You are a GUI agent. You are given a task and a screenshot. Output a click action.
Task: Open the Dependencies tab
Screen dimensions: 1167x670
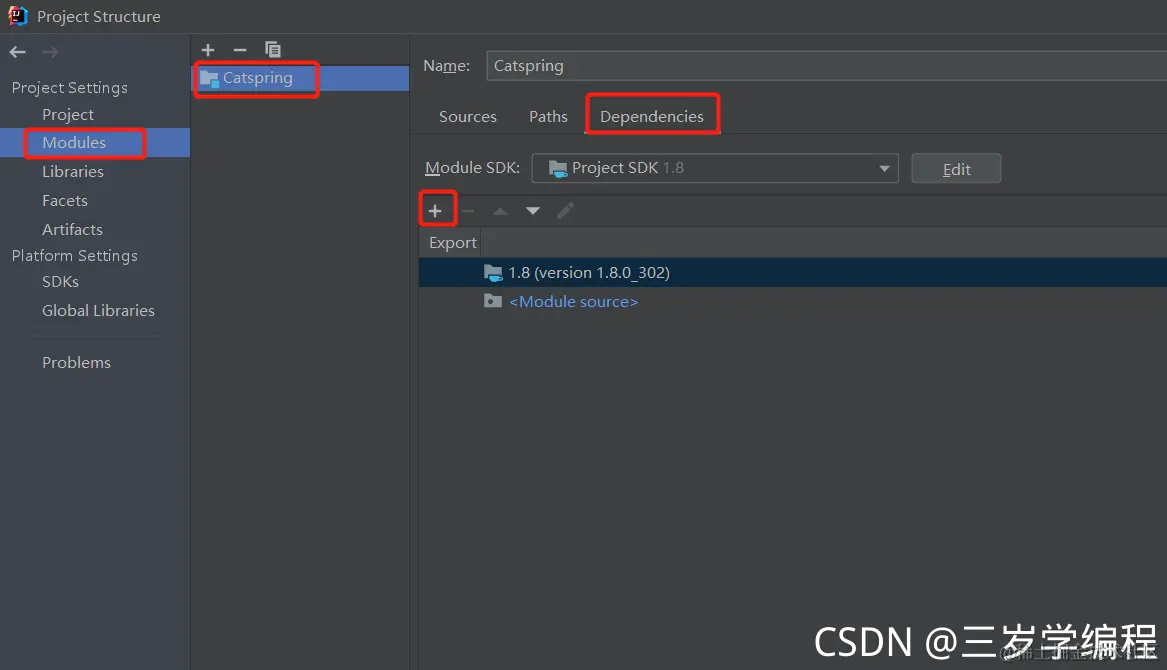click(x=652, y=117)
